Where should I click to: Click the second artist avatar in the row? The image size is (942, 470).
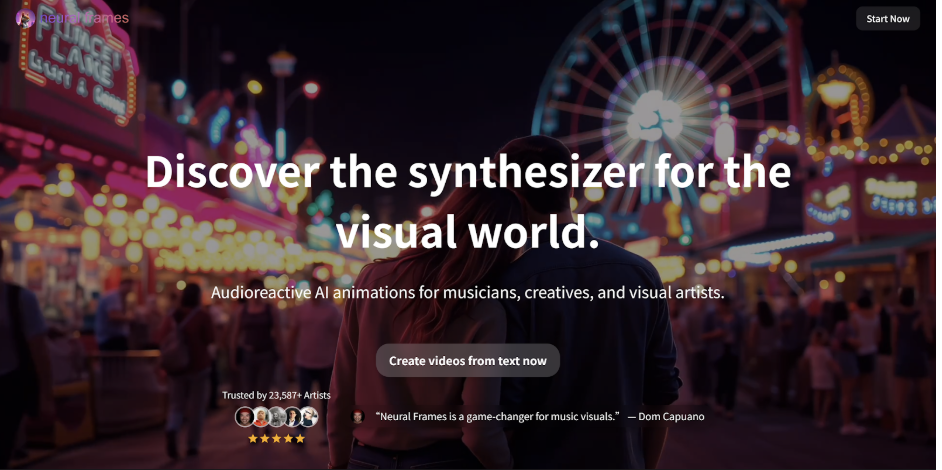260,417
